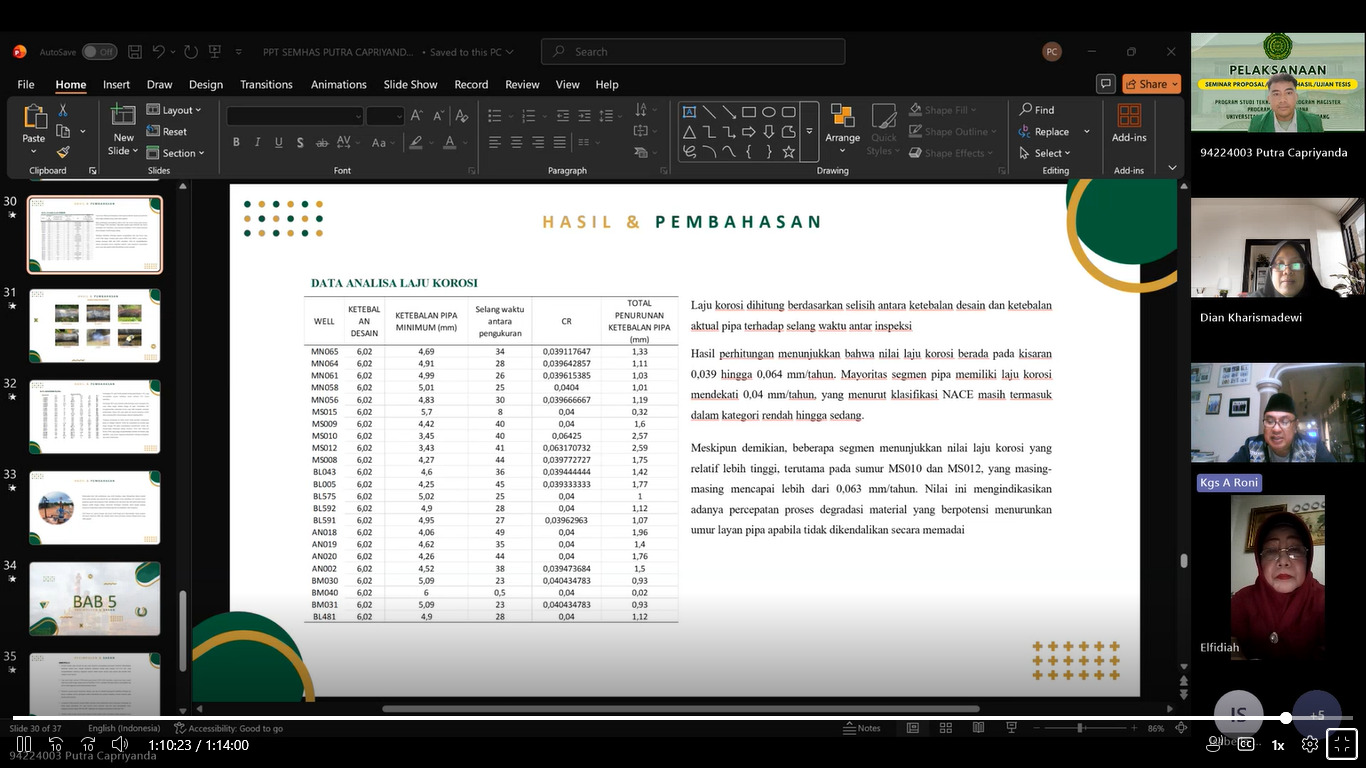Viewport: 1366px width, 768px height.
Task: Select the 5-point star shape
Action: tap(789, 152)
